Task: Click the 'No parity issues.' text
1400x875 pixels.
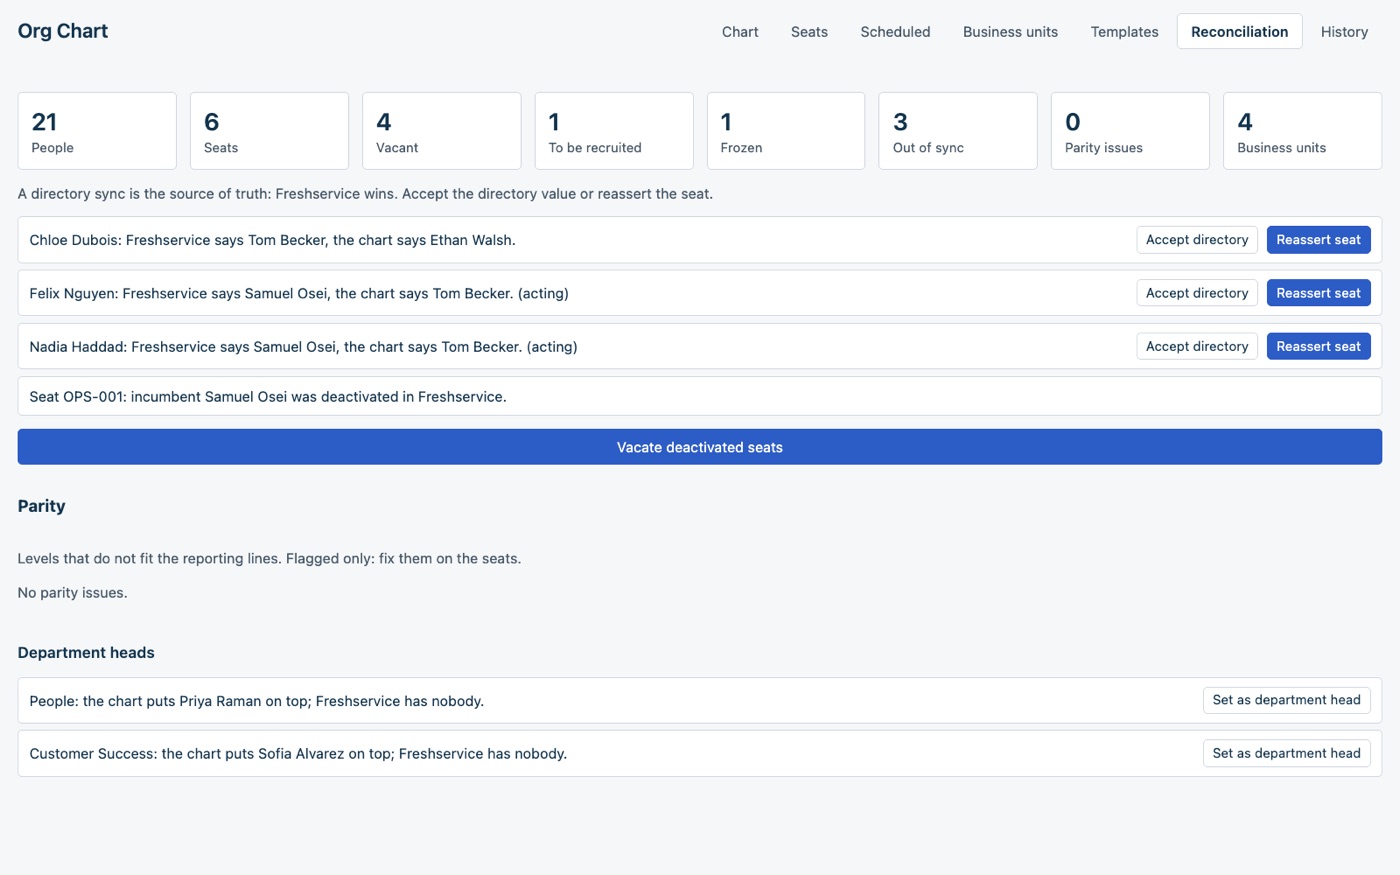Action: tap(73, 593)
